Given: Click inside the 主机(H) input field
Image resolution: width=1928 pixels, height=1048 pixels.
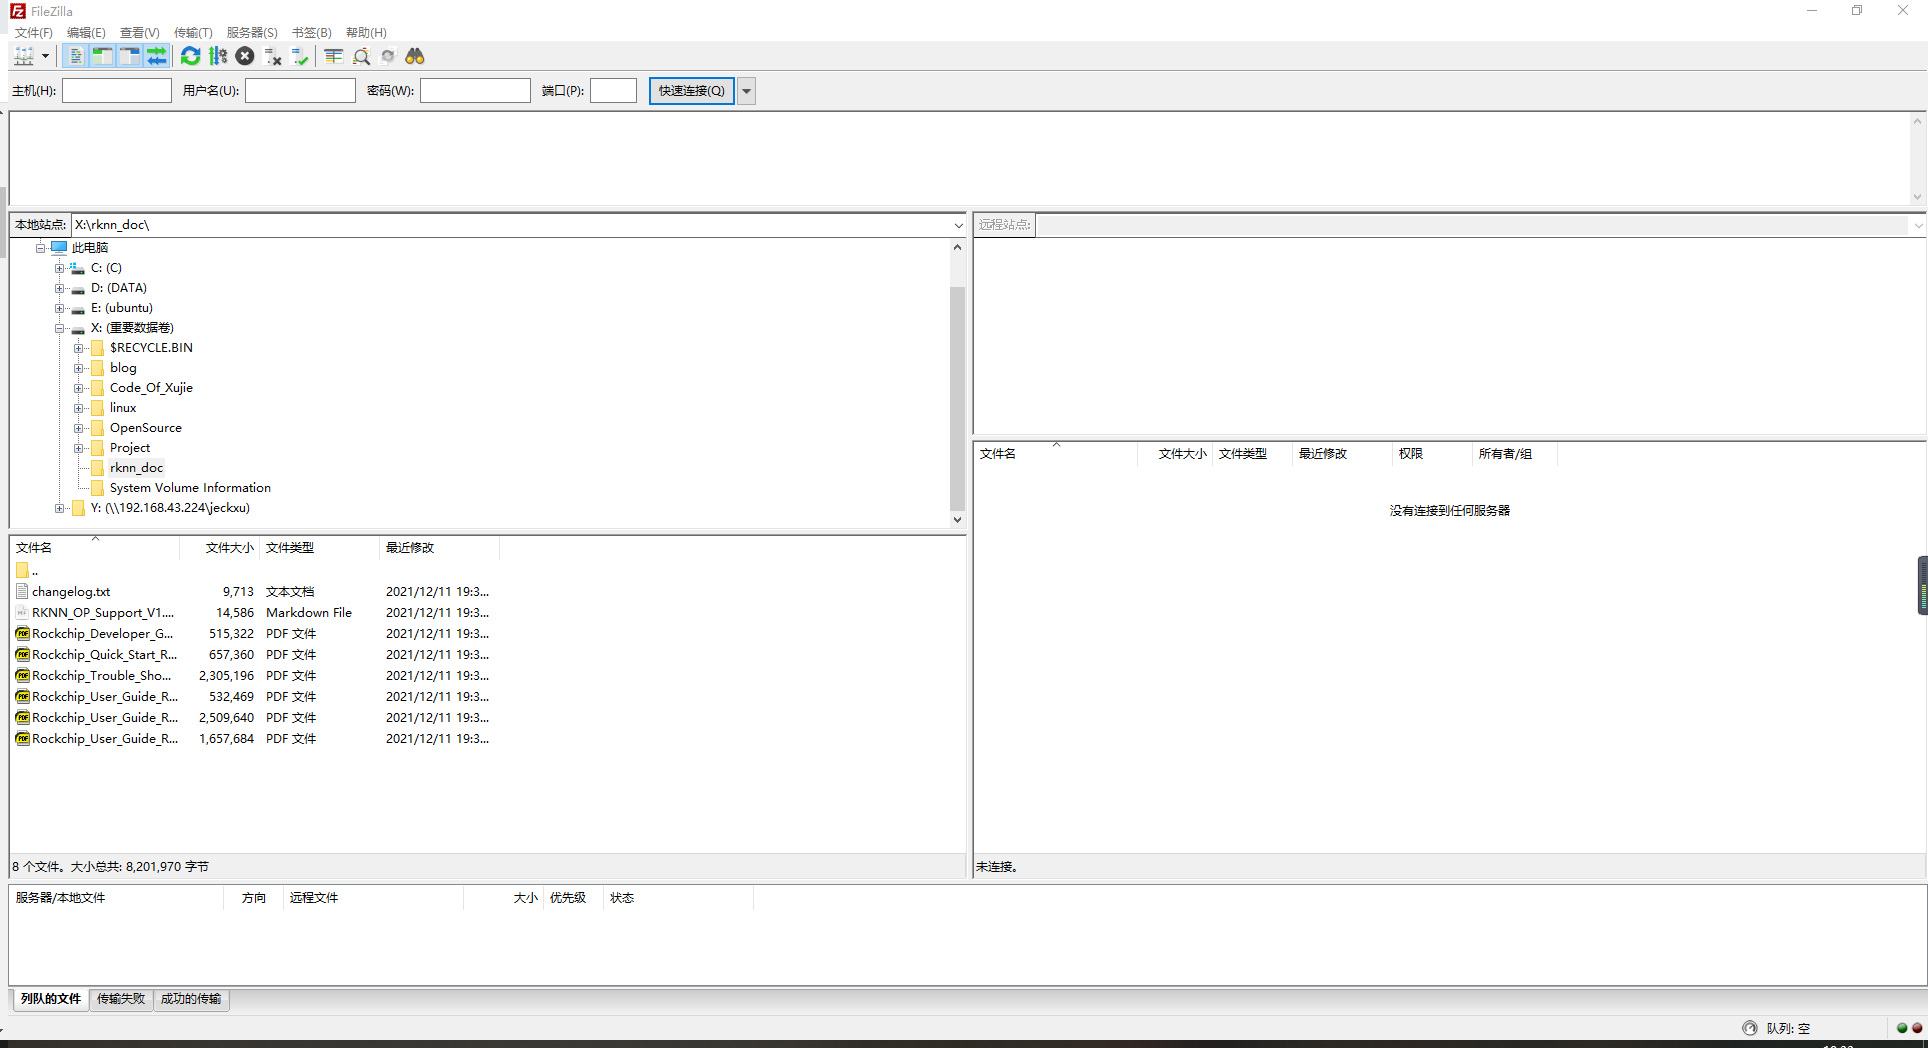Looking at the screenshot, I should tap(116, 90).
